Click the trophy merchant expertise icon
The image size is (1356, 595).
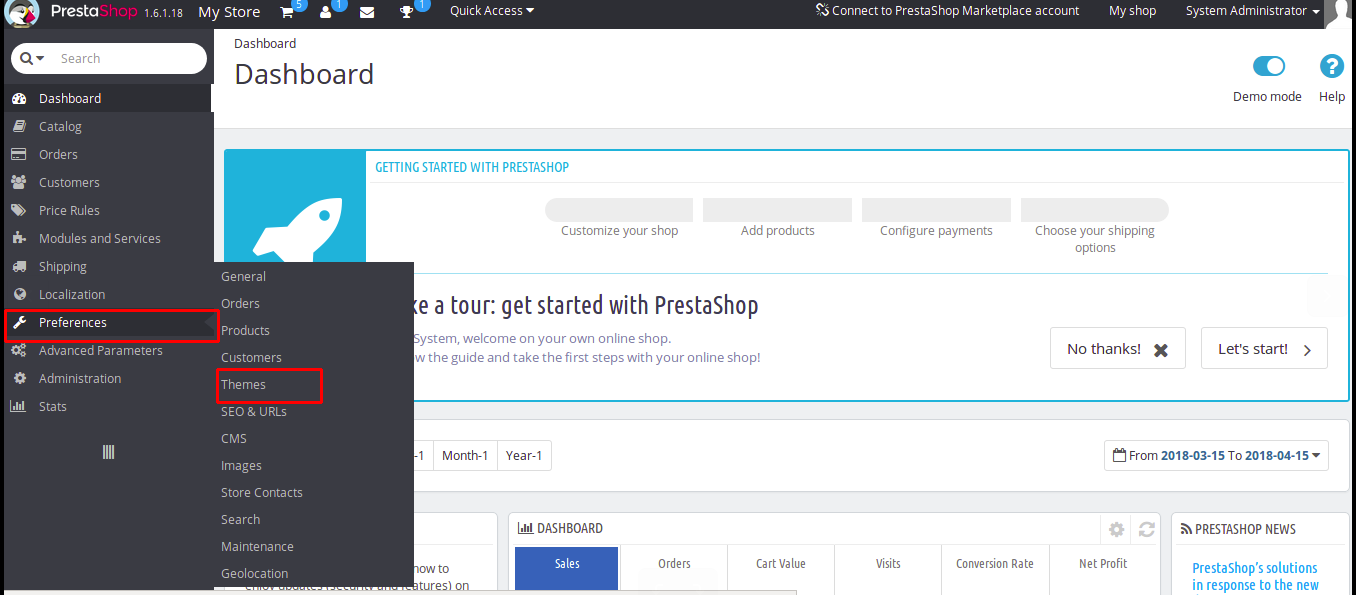point(407,12)
